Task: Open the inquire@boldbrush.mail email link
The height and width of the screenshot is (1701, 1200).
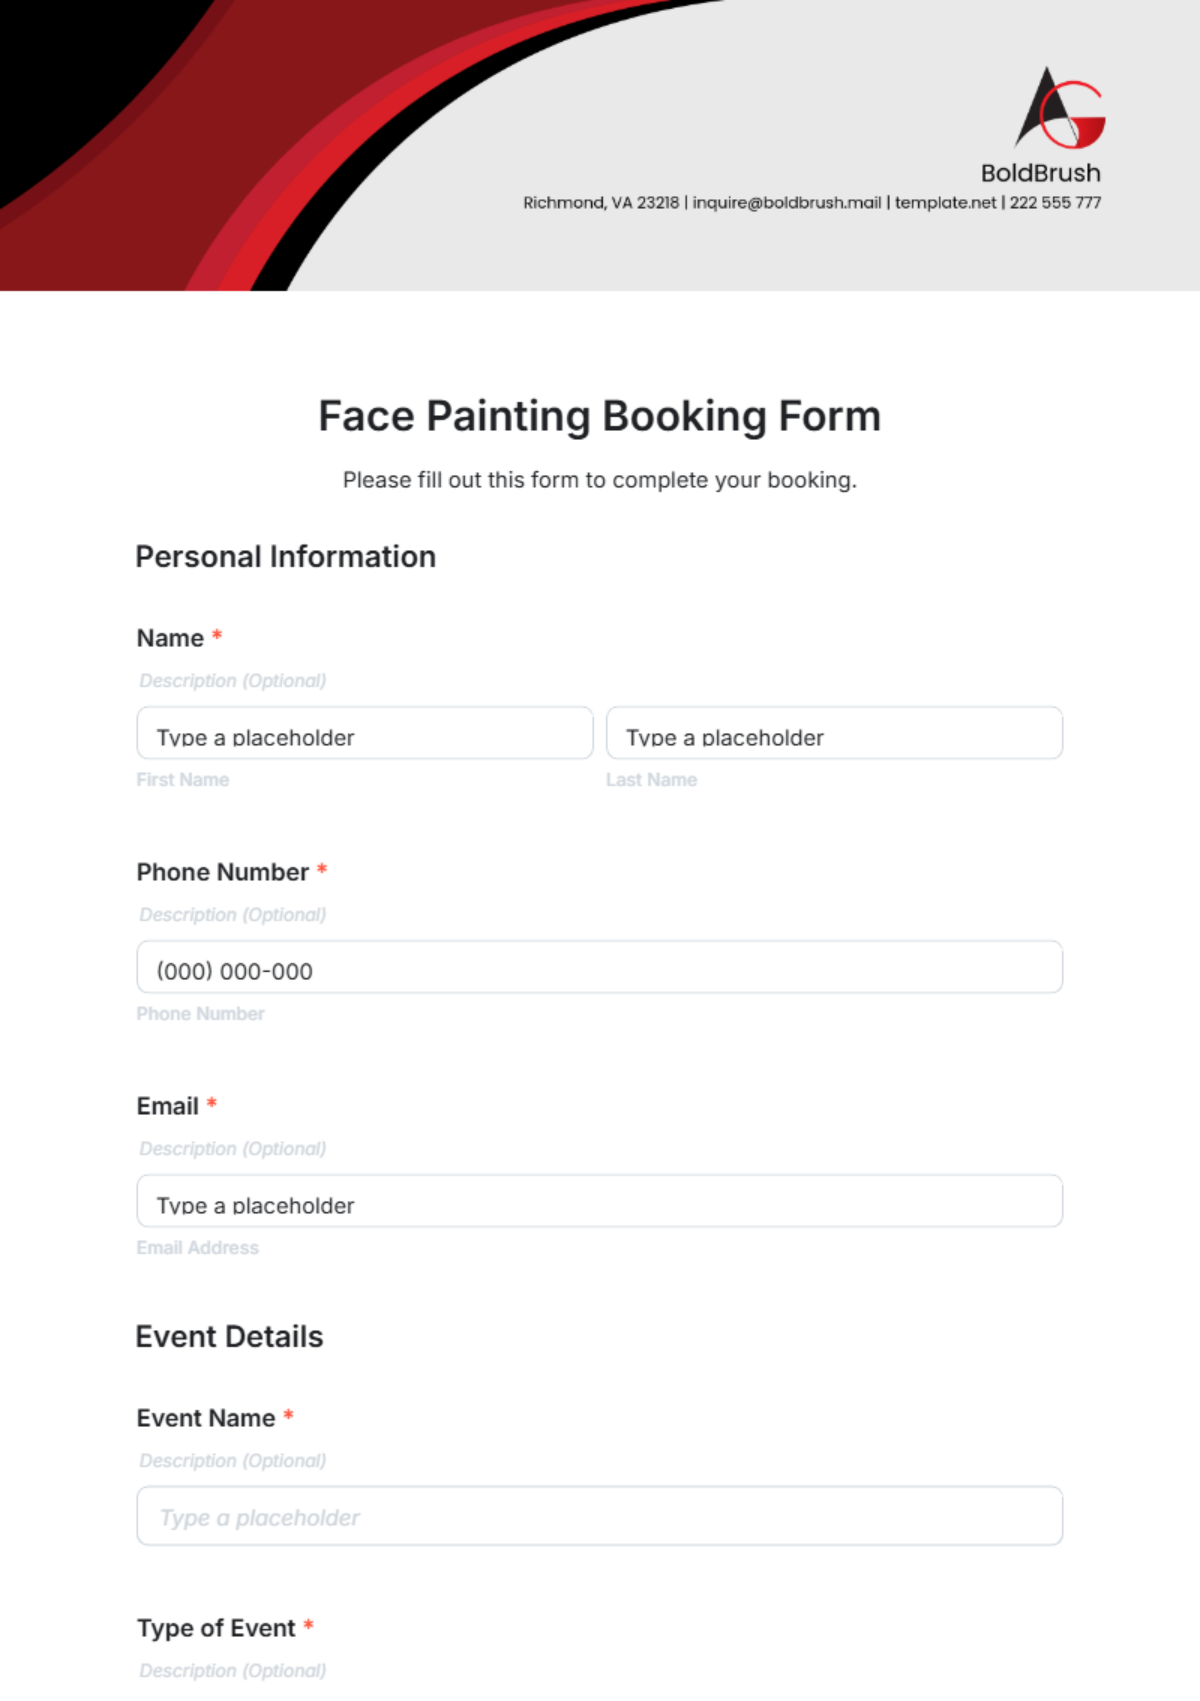Action: pyautogui.click(x=787, y=203)
